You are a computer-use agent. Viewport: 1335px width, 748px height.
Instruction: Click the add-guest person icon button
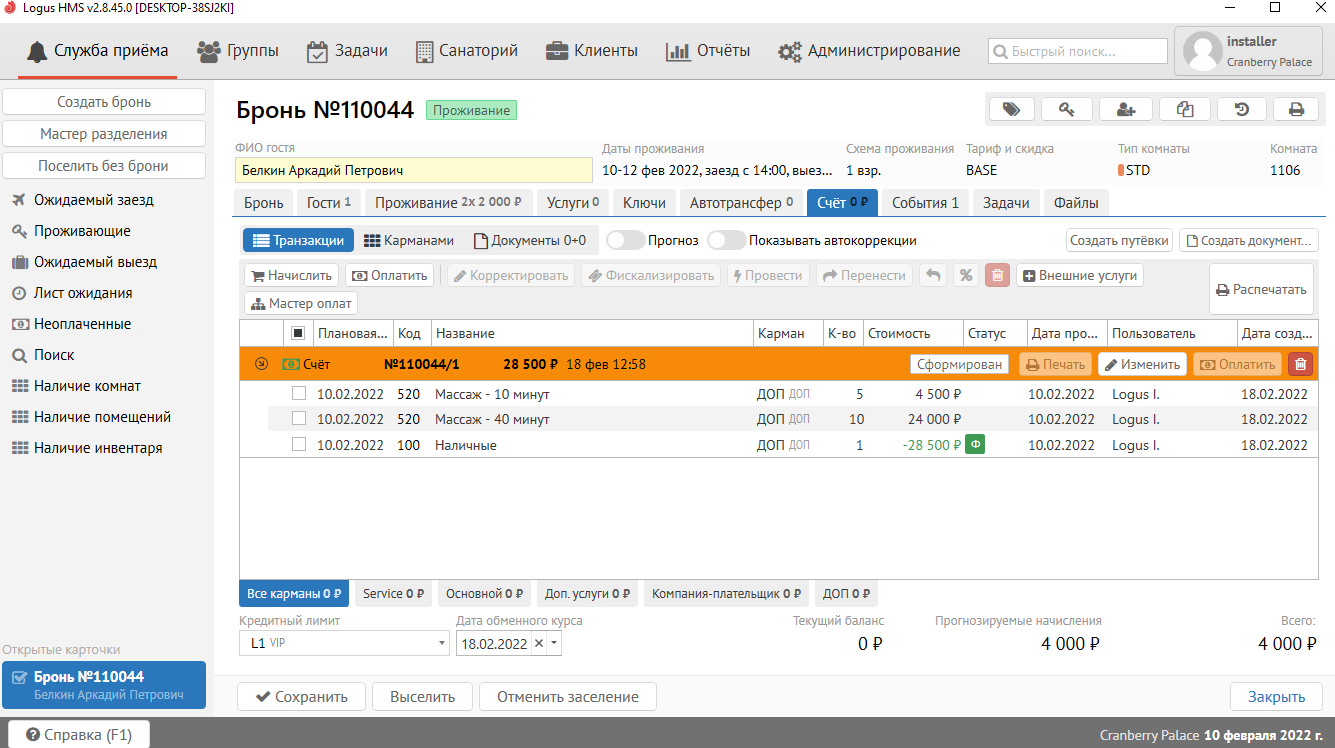1126,109
